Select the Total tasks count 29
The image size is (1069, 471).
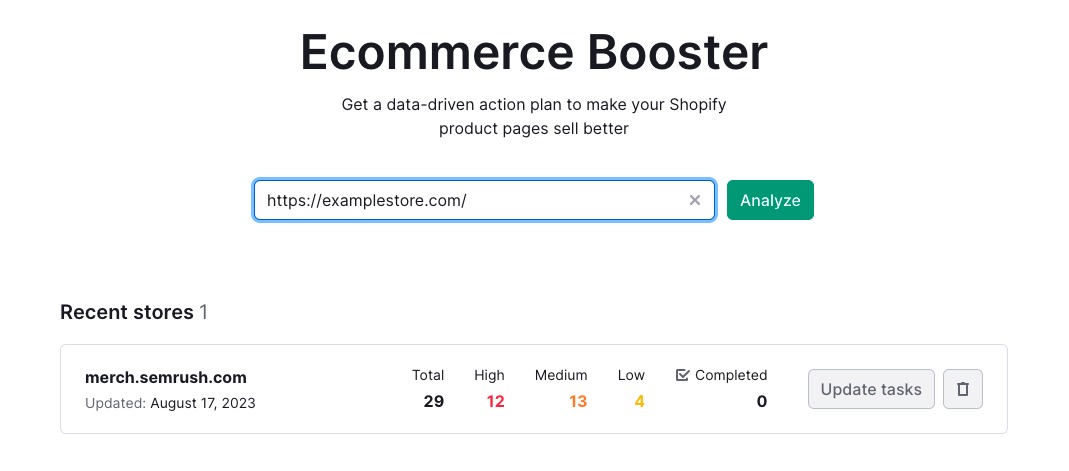(433, 401)
